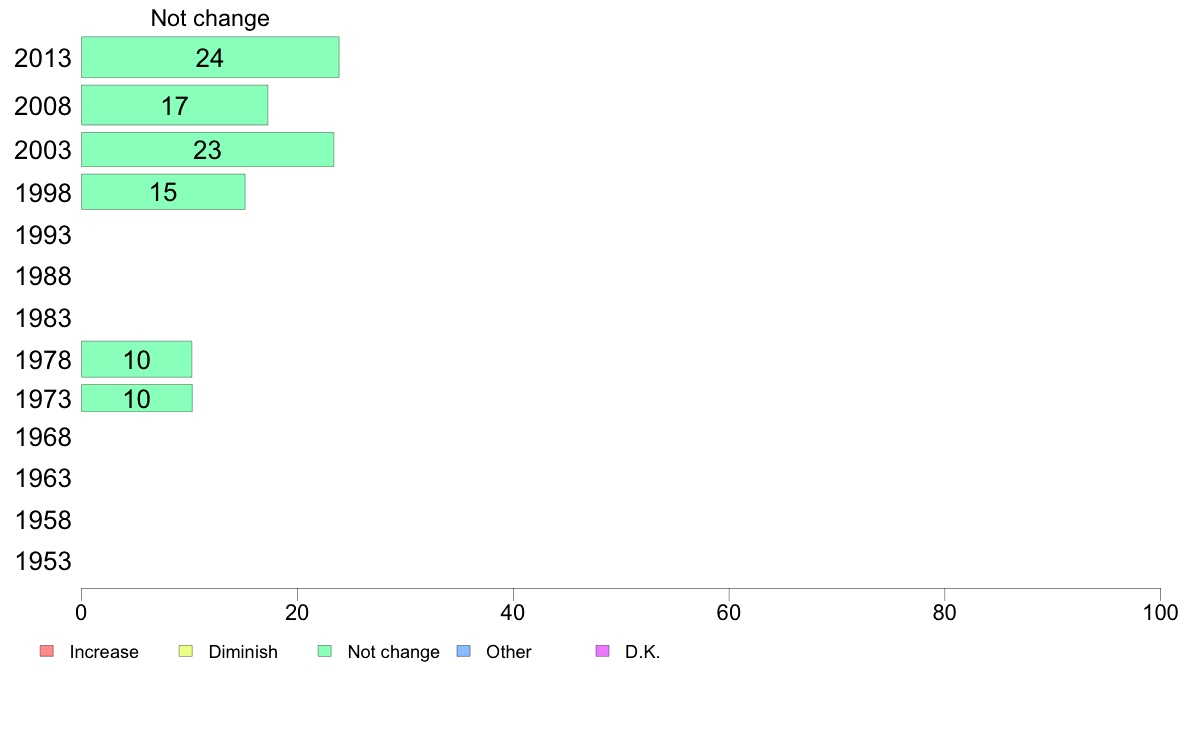The image size is (1188, 736).
Task: Click the Diminish legend label text
Action: (x=243, y=652)
